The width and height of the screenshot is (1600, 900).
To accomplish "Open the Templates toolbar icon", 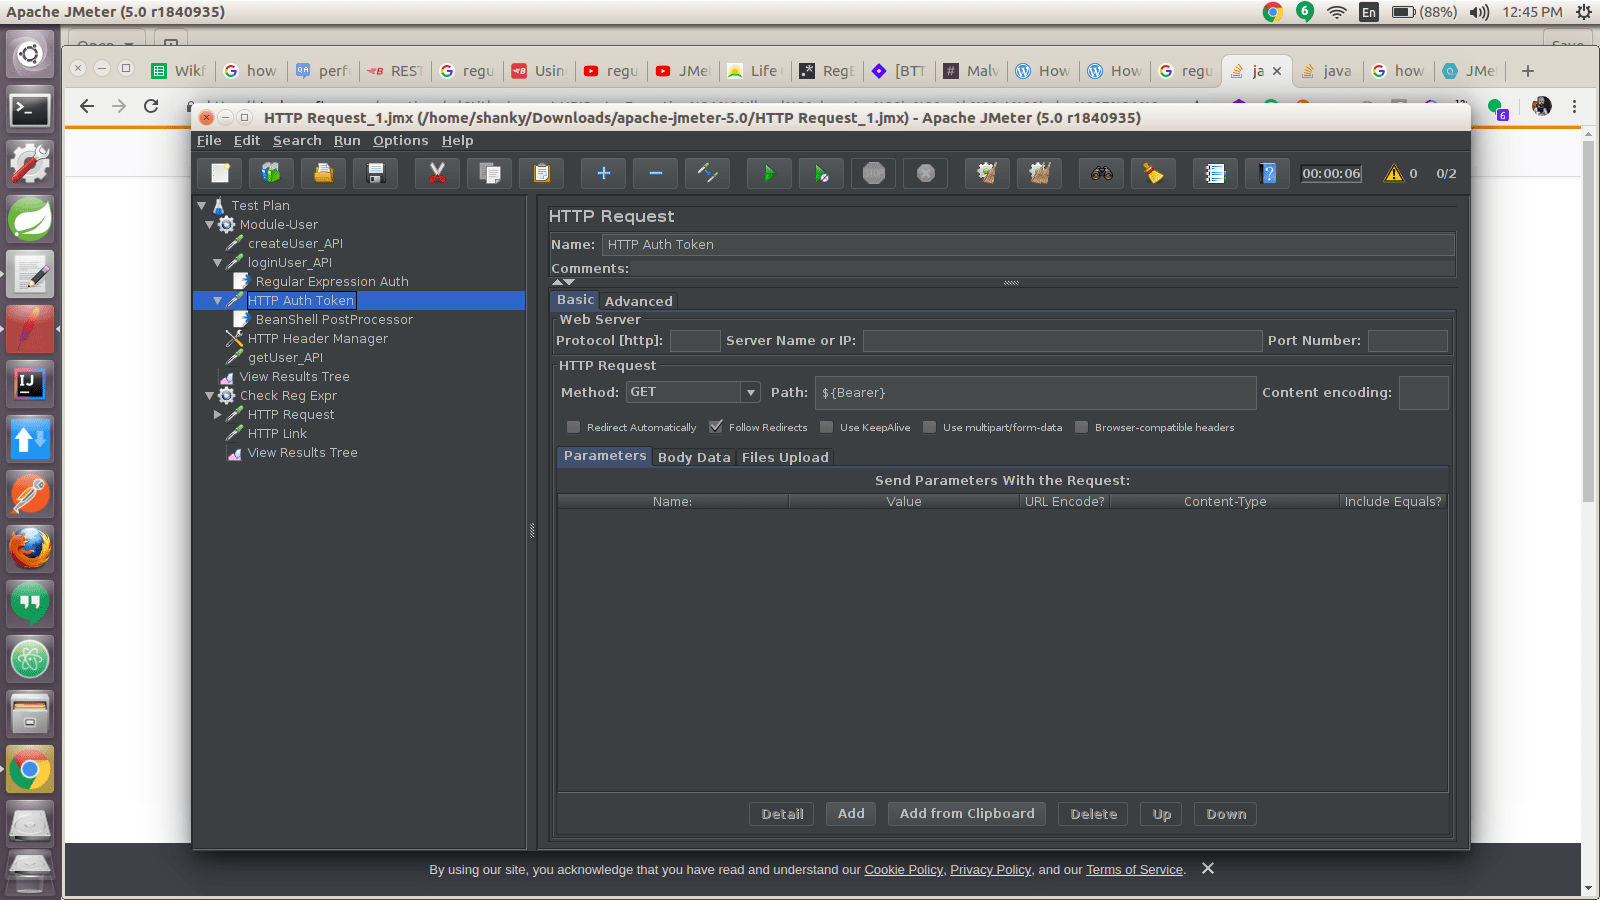I will [x=271, y=173].
